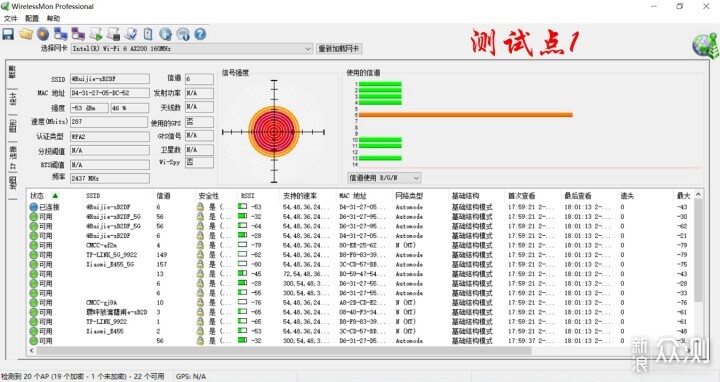Open the 信道使用 B/G/N dropdown
720x382 pixels.
tap(384, 178)
